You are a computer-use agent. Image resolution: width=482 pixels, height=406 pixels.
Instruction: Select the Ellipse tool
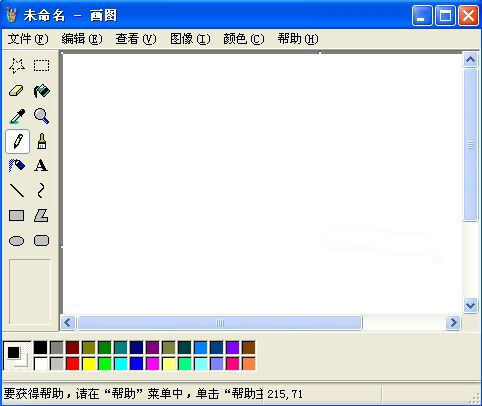coord(17,241)
